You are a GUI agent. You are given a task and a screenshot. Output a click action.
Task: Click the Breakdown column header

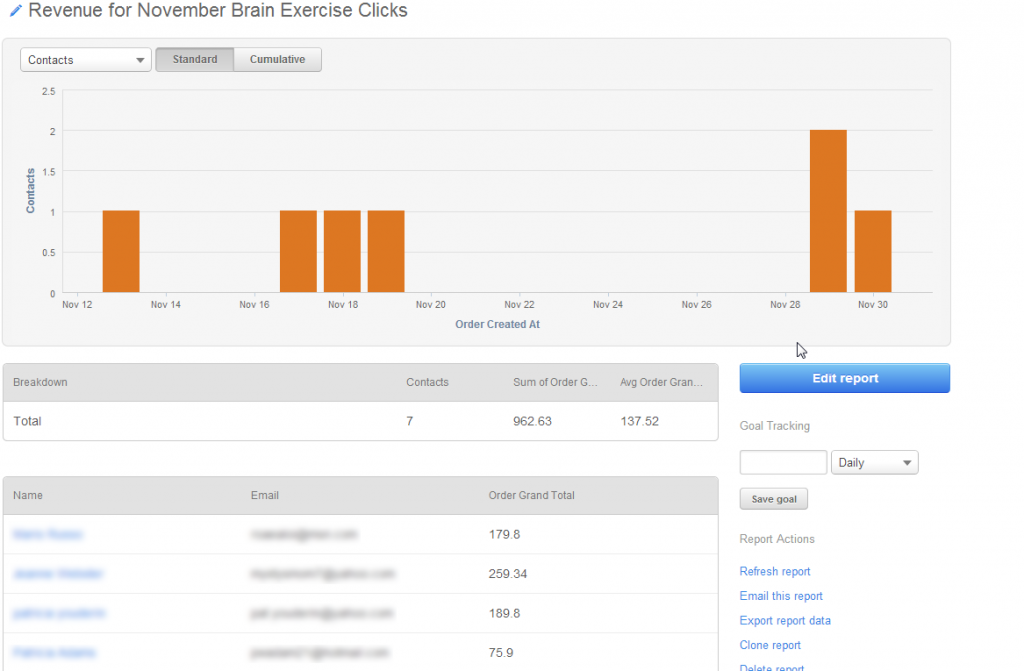40,383
